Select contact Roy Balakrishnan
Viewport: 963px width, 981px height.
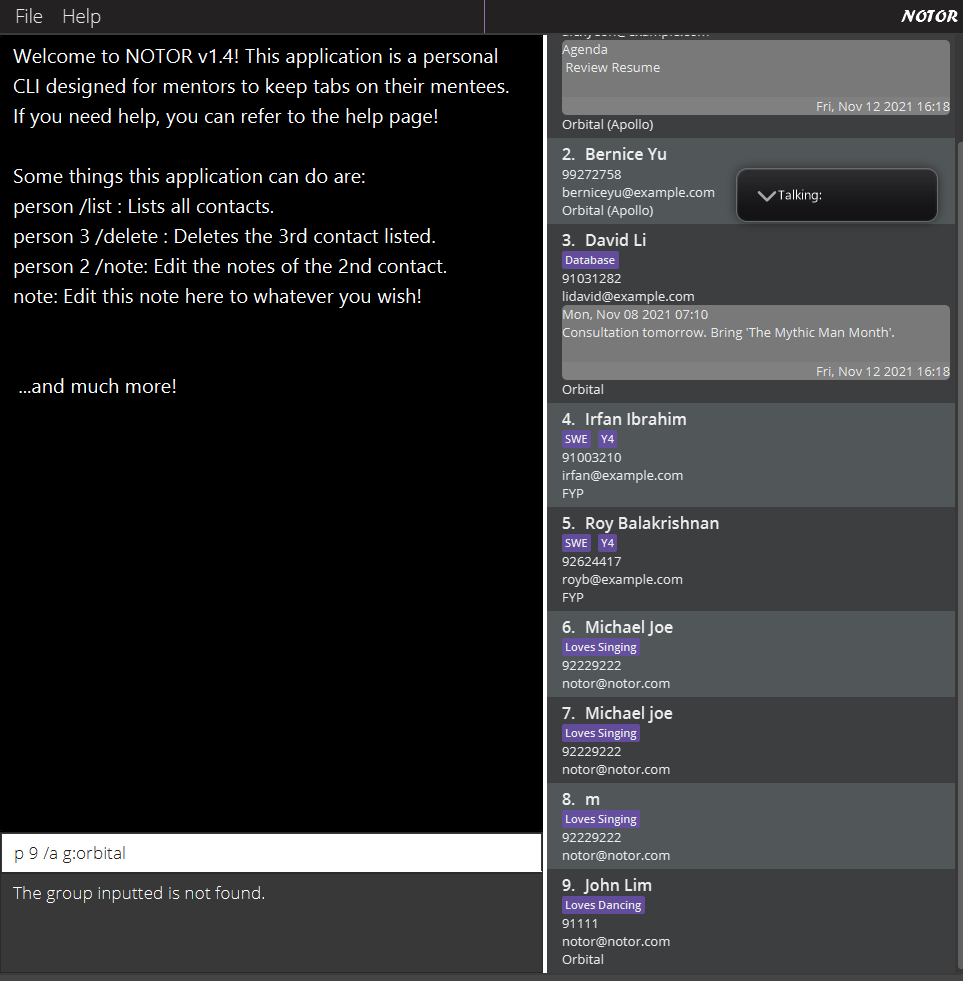tap(751, 559)
